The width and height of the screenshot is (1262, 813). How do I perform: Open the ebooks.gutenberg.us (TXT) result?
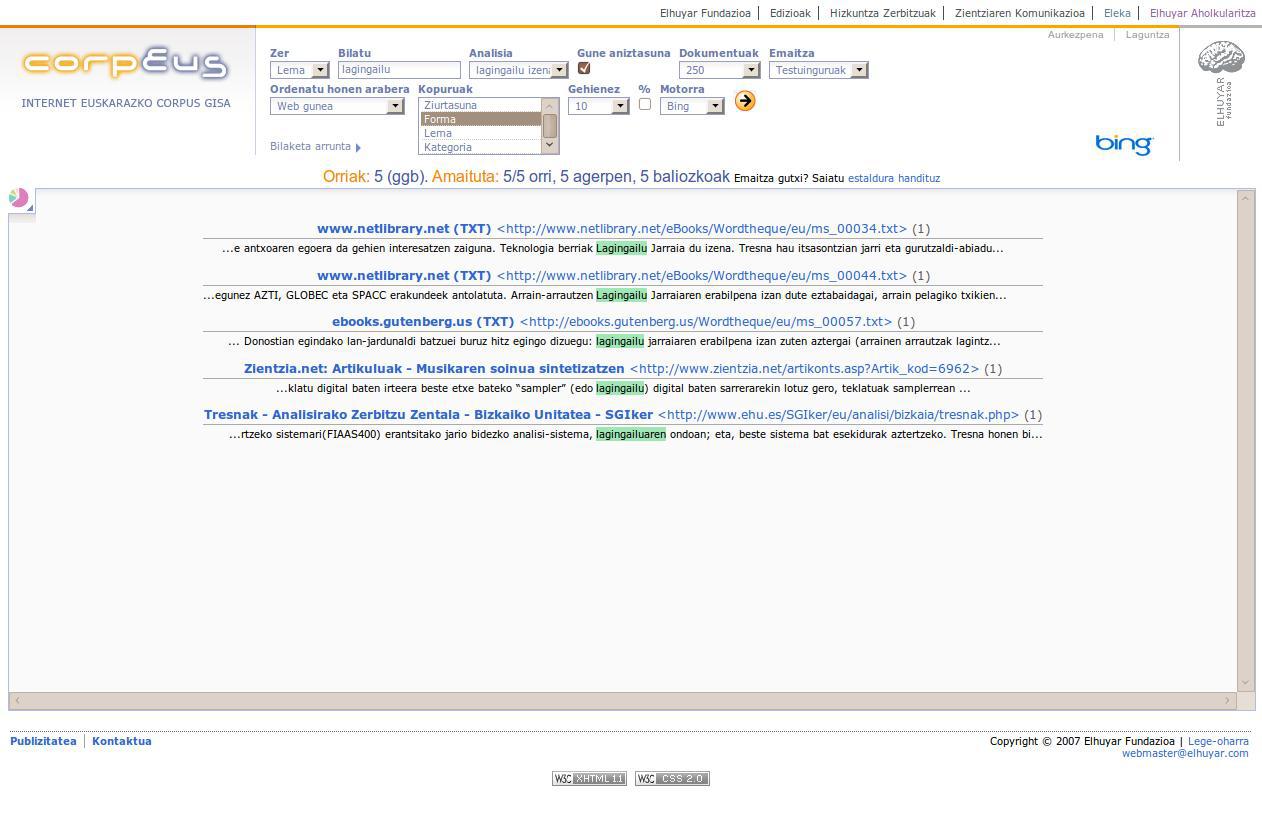pos(612,322)
